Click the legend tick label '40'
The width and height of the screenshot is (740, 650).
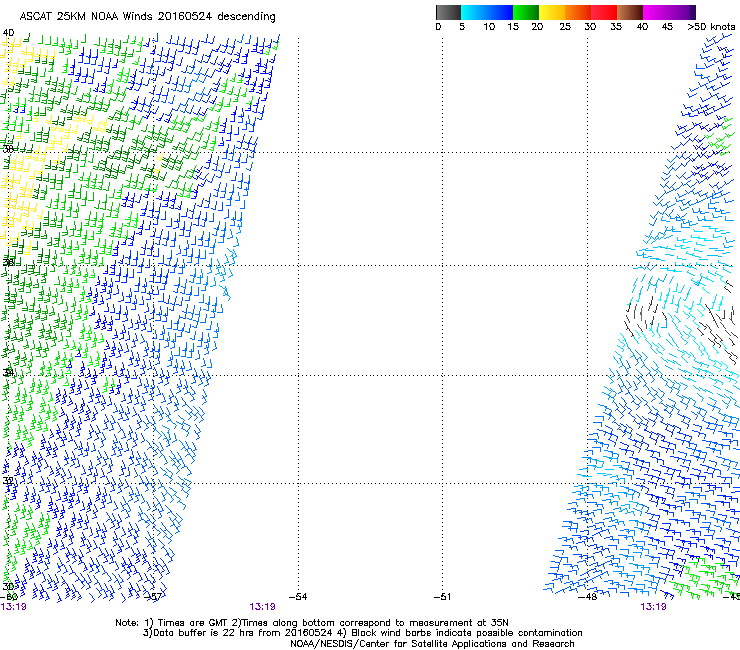[x=642, y=27]
